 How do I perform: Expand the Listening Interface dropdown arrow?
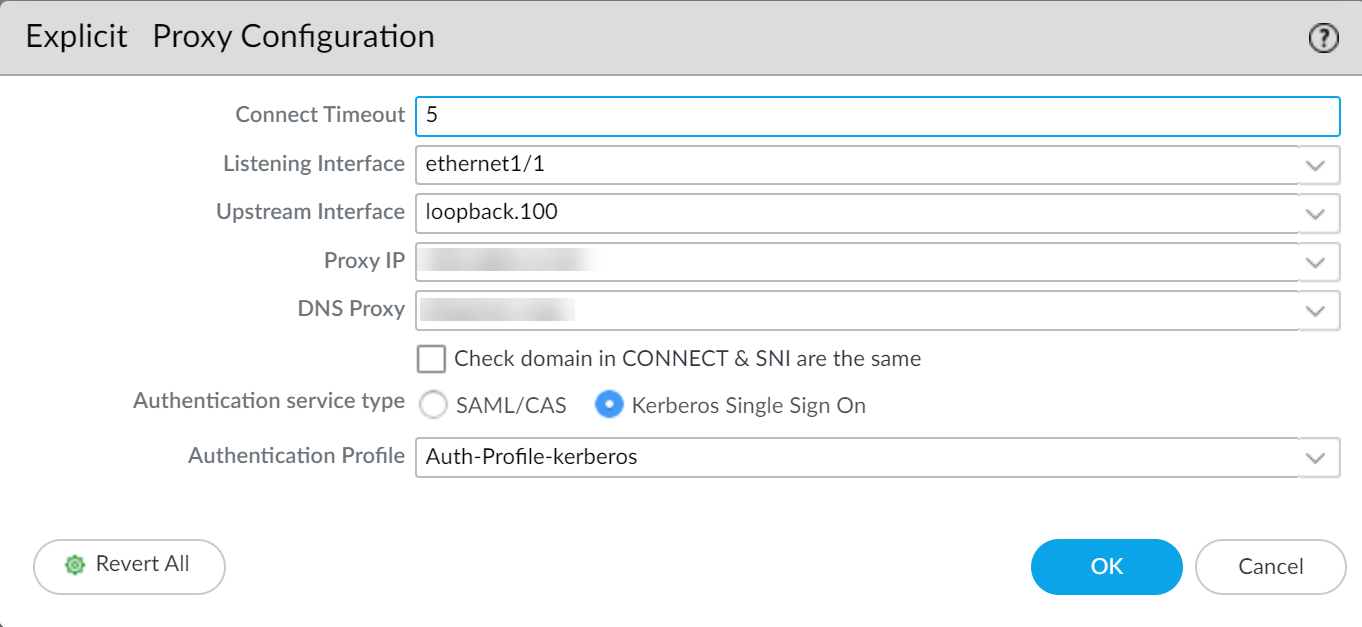[1318, 165]
